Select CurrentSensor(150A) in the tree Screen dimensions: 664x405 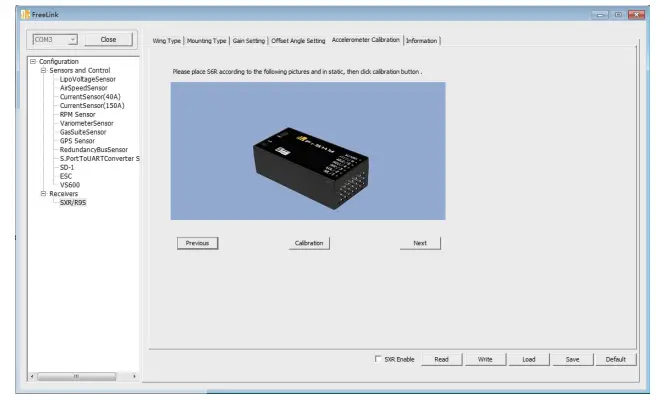(92, 105)
